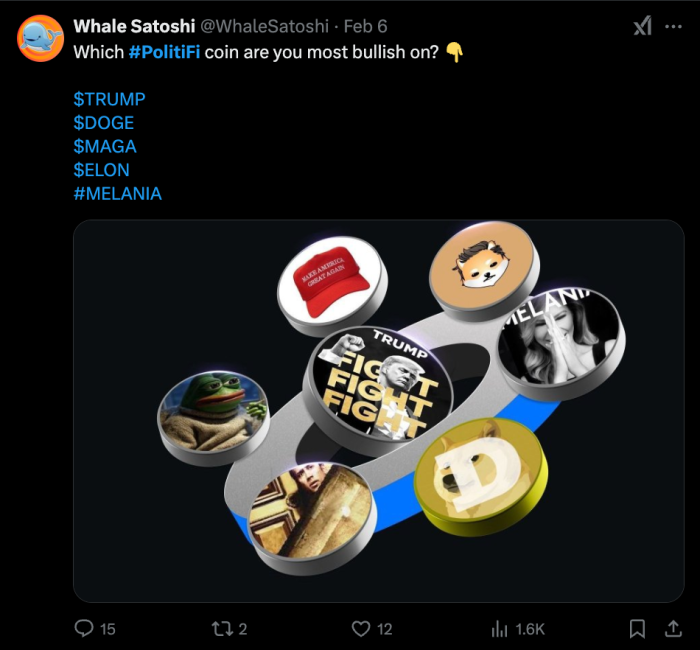Screen dimensions: 700x650
Task: Click the #PolitiFi hashtag
Action: point(165,52)
